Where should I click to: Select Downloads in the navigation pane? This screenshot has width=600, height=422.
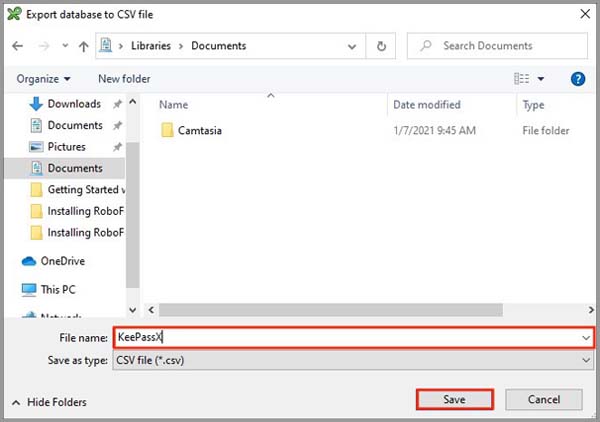tap(74, 104)
